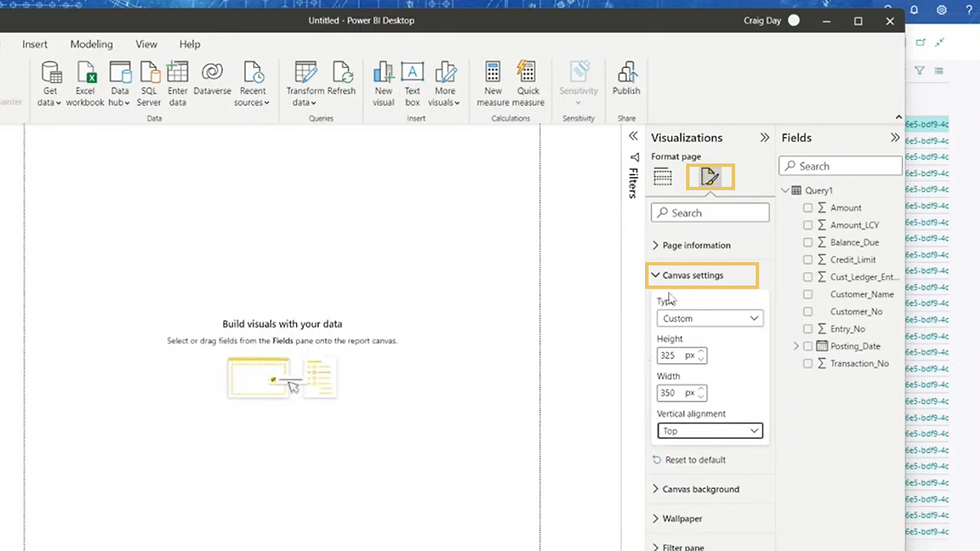Image resolution: width=980 pixels, height=551 pixels.
Task: Publish the report
Action: (x=626, y=79)
